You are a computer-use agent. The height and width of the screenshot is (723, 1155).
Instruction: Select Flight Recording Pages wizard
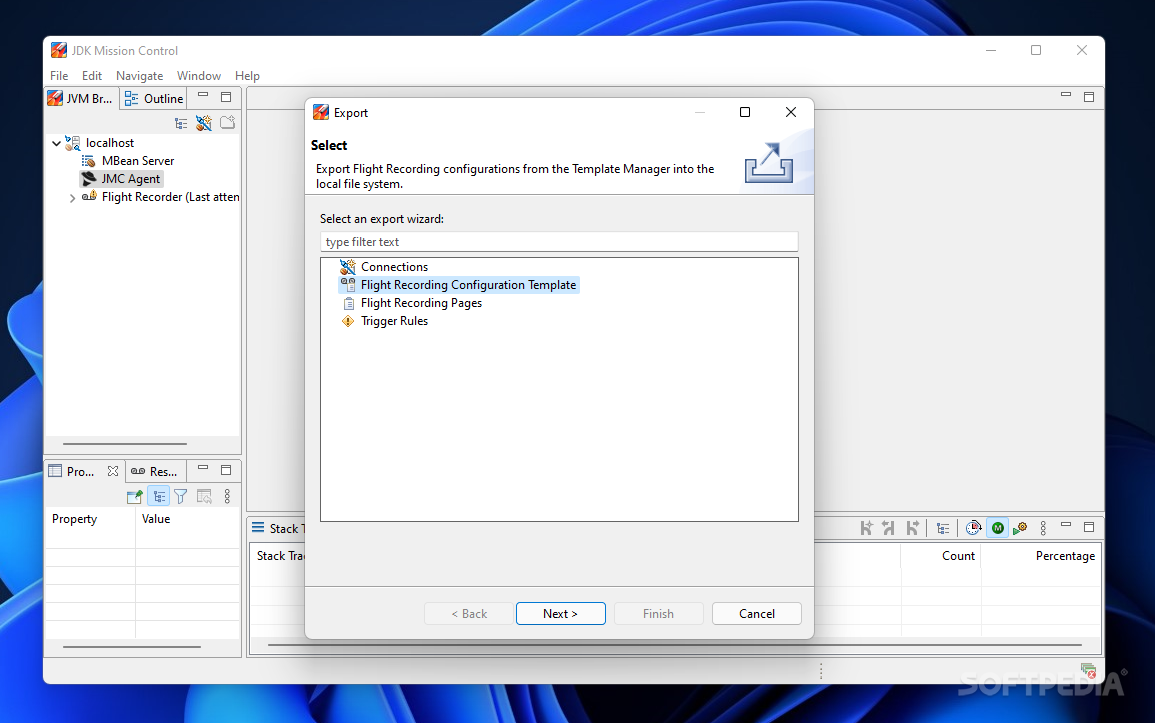(421, 303)
